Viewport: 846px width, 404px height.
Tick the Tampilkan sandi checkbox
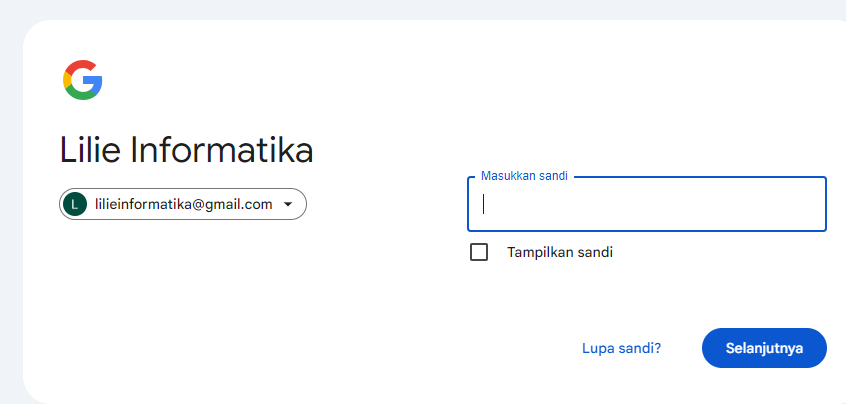point(479,252)
